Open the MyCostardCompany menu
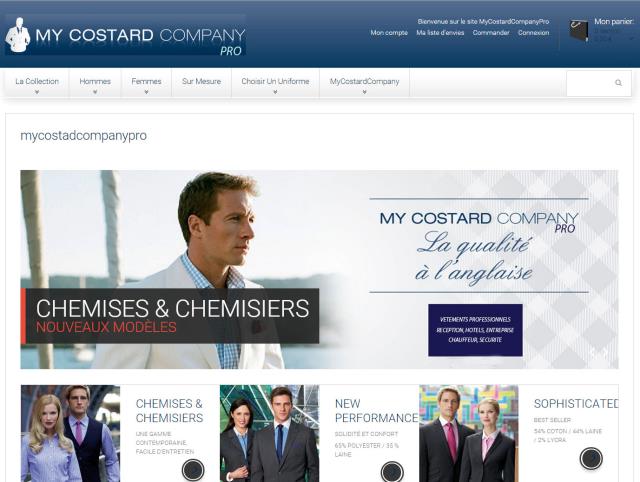The width and height of the screenshot is (640, 482). pyautogui.click(x=364, y=84)
